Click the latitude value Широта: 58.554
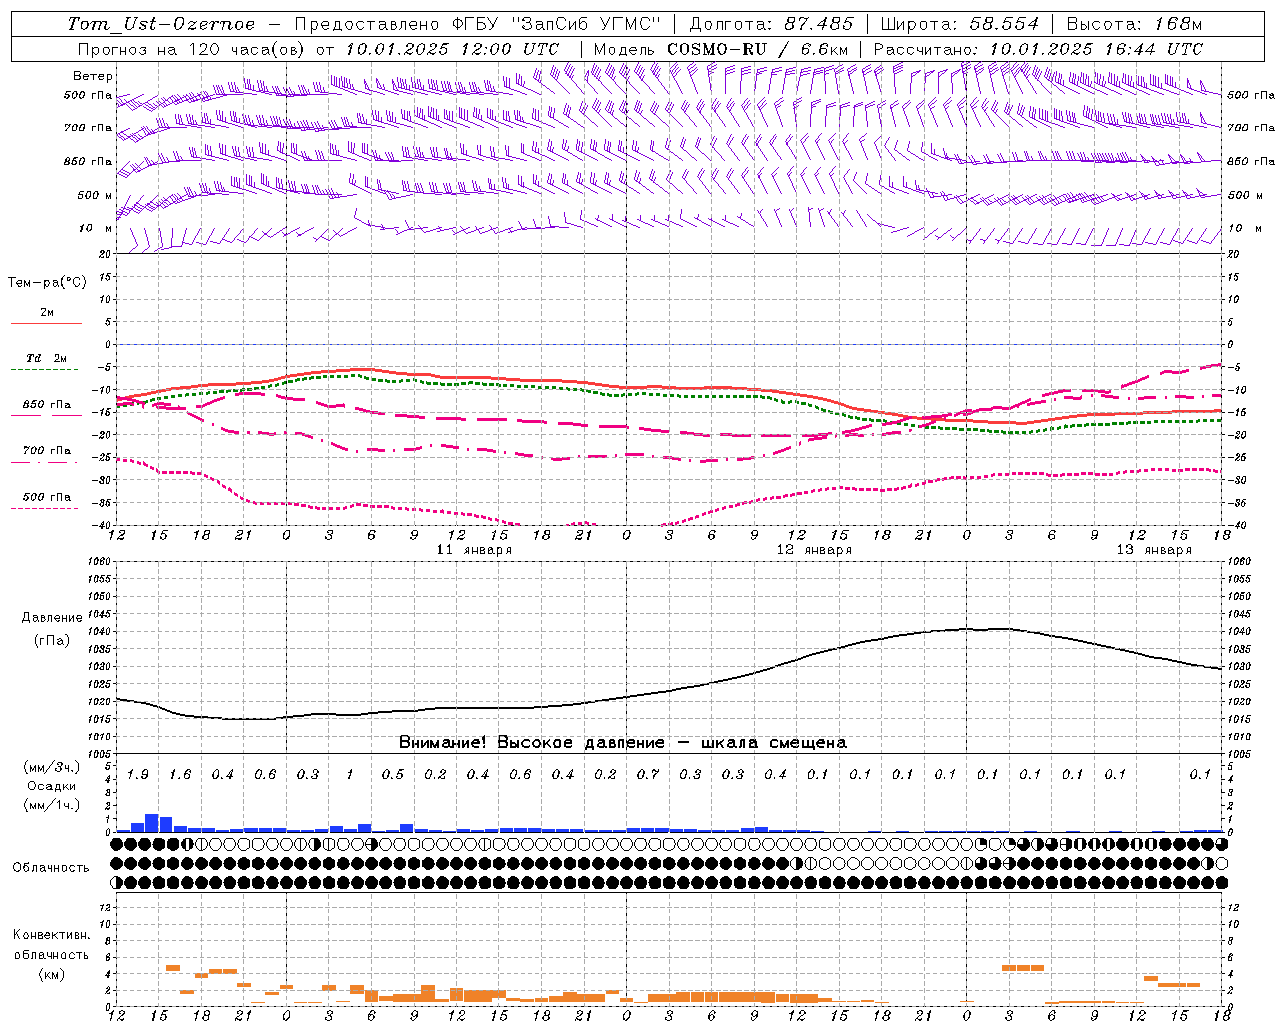The width and height of the screenshot is (1280, 1024). (959, 24)
